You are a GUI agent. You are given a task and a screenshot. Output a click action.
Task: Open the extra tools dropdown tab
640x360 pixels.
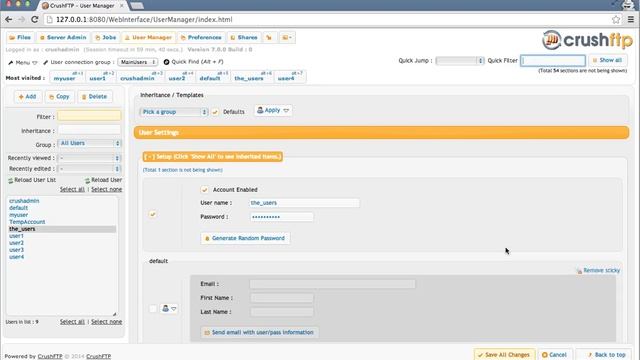tap(287, 38)
